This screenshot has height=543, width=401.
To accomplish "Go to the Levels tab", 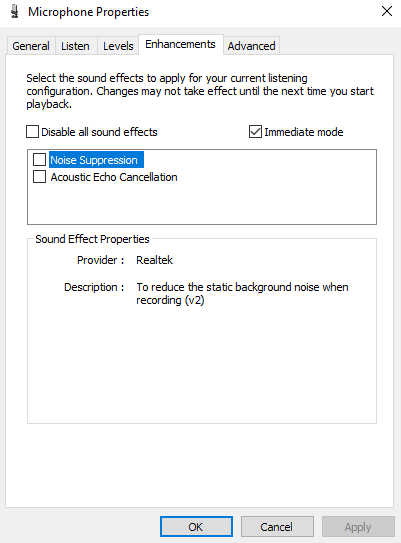I will tap(118, 46).
